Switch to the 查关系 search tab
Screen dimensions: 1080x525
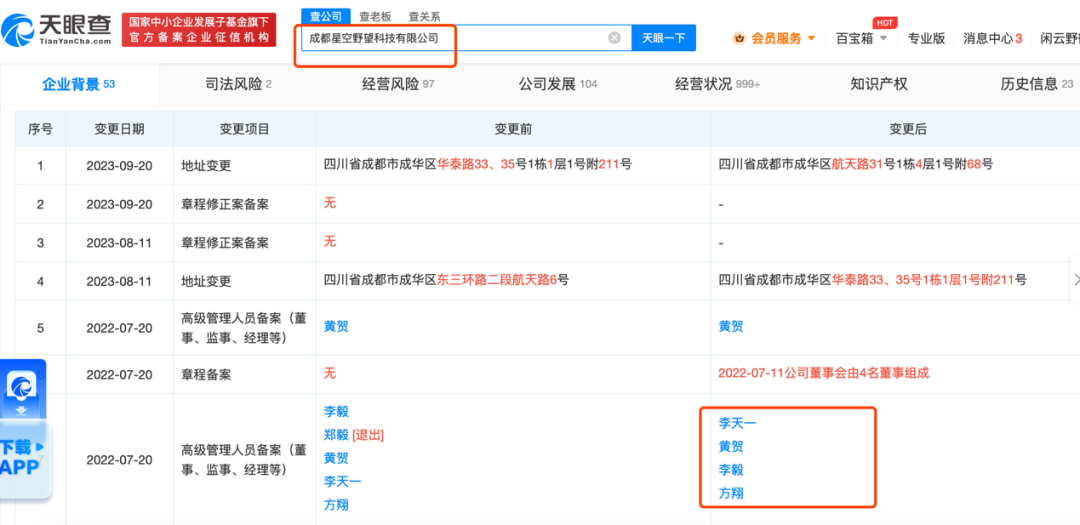coord(424,17)
